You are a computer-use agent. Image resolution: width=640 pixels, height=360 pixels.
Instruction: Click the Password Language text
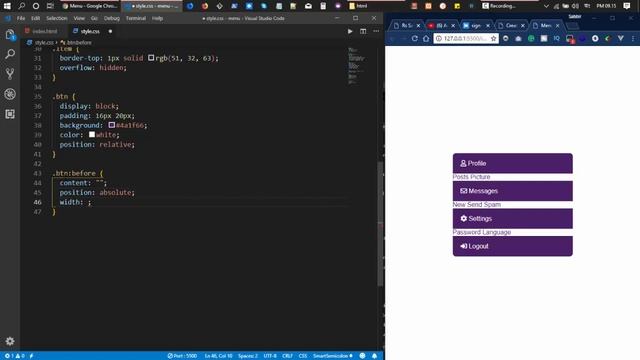(482, 232)
